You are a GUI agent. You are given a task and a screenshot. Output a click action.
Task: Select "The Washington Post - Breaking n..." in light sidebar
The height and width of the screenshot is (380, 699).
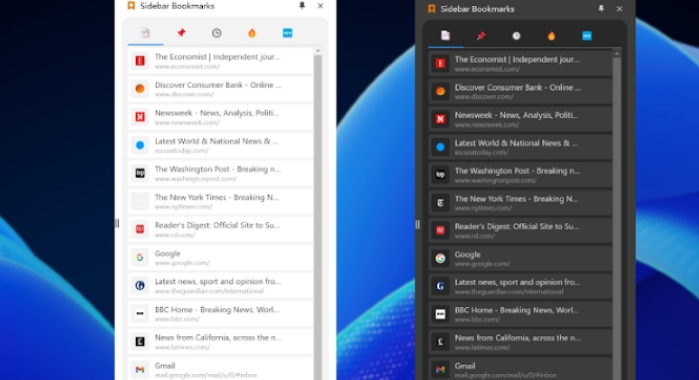218,169
